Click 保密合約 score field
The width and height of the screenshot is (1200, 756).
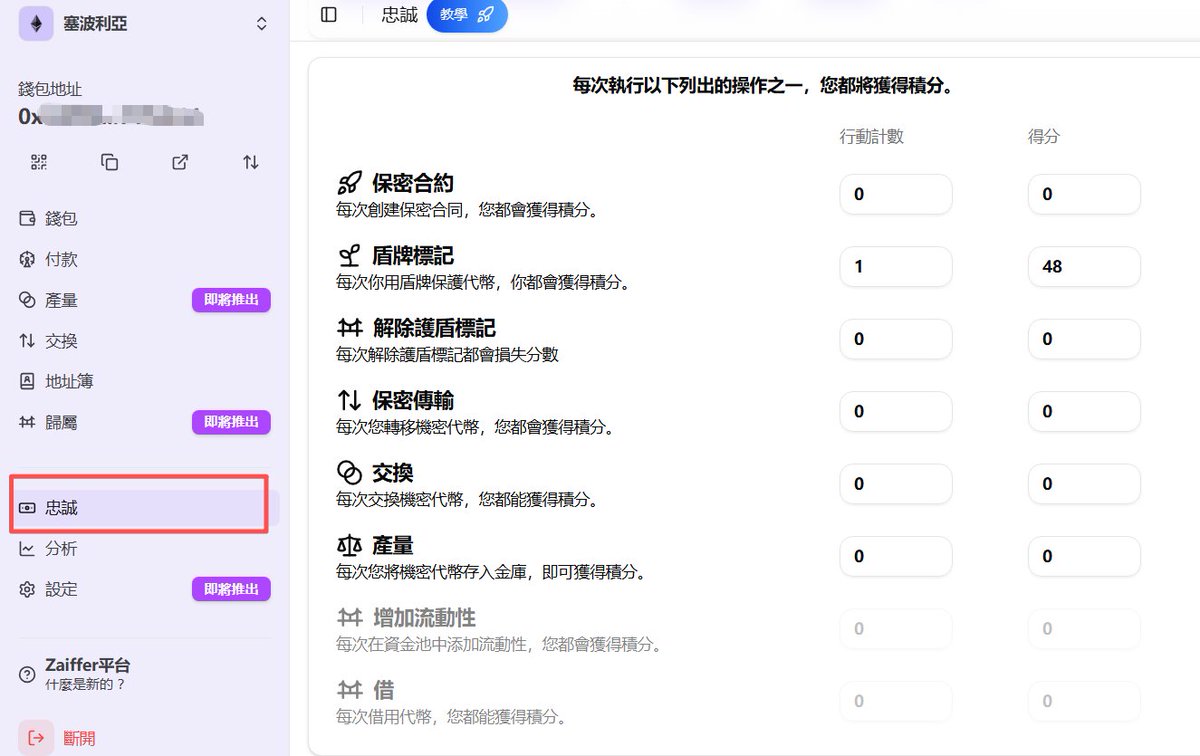click(1084, 194)
